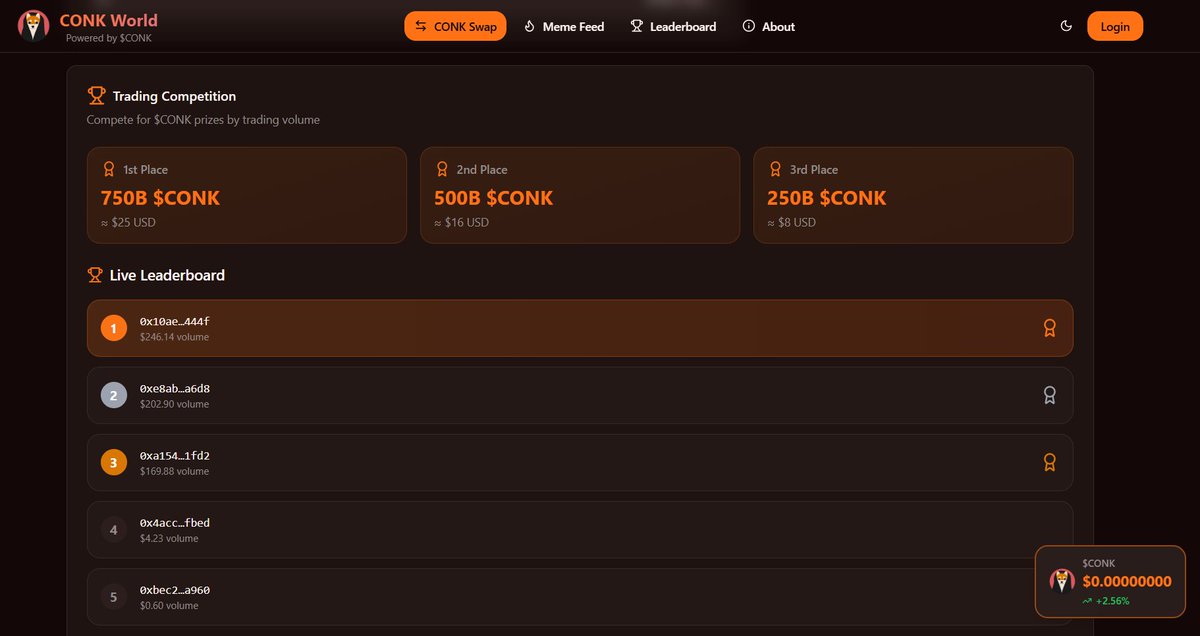Click the award ribbon on 0x10ae…444f row

pos(1049,328)
